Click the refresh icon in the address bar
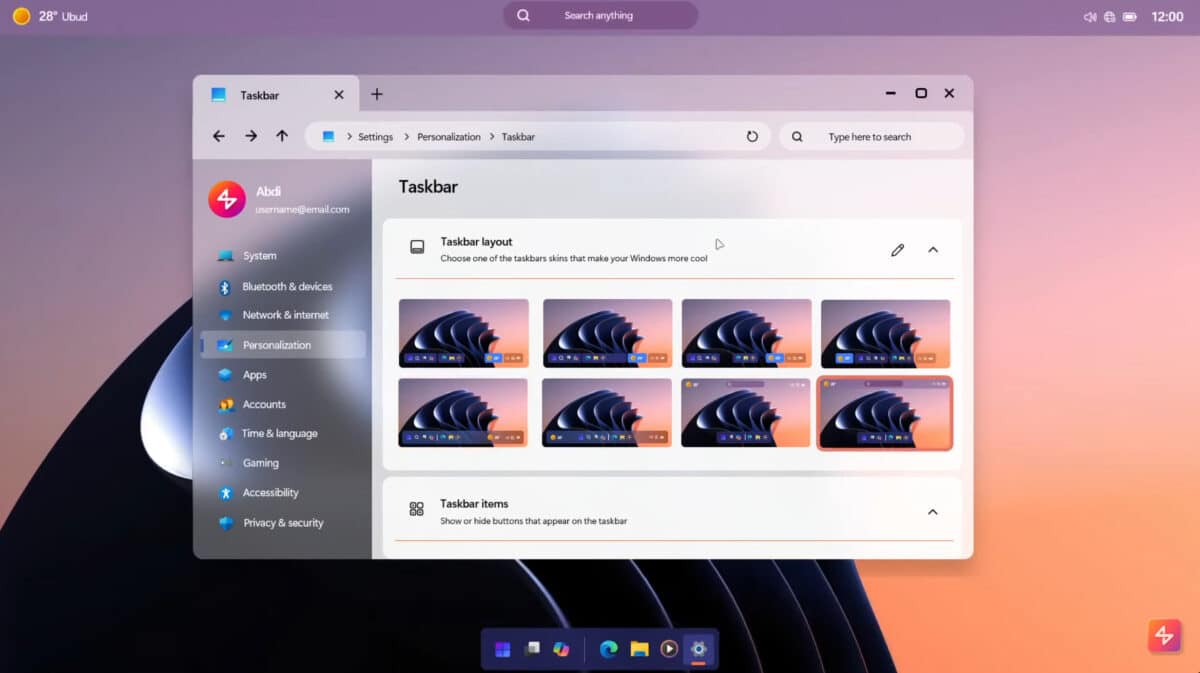This screenshot has width=1200, height=673. (x=752, y=136)
